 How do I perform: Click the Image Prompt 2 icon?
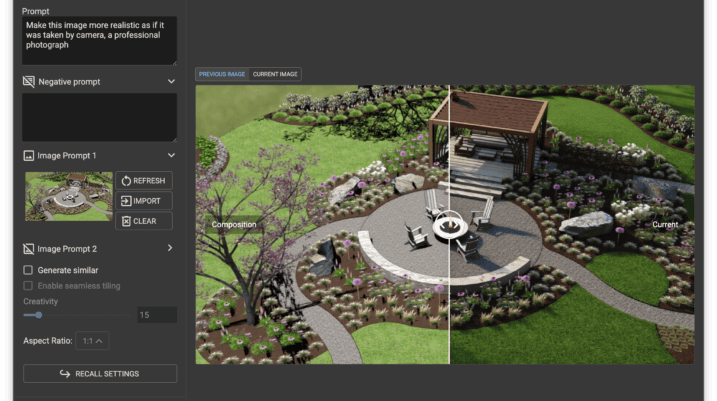pyautogui.click(x=28, y=249)
